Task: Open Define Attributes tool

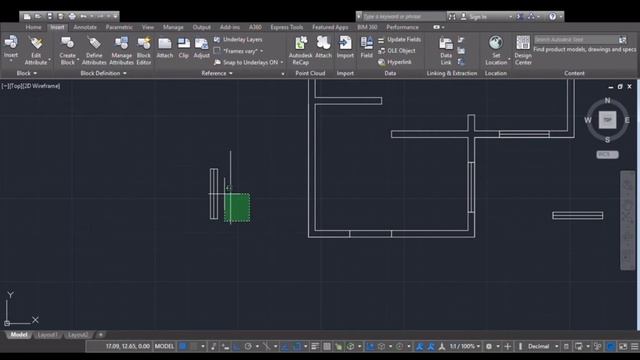Action: (94, 50)
